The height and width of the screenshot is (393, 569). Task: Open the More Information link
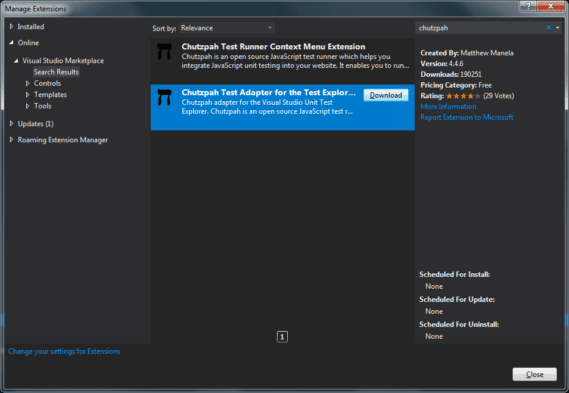pos(448,106)
